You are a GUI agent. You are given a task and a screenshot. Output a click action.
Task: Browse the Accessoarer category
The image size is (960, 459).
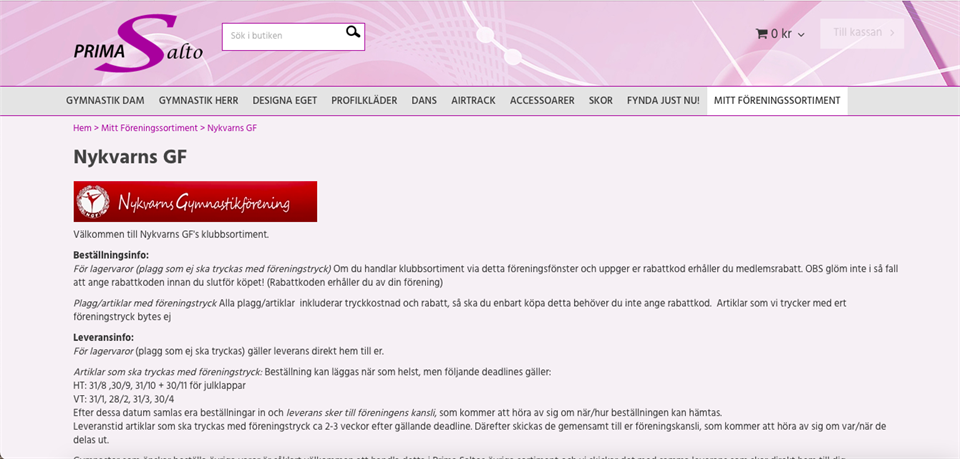pyautogui.click(x=542, y=101)
